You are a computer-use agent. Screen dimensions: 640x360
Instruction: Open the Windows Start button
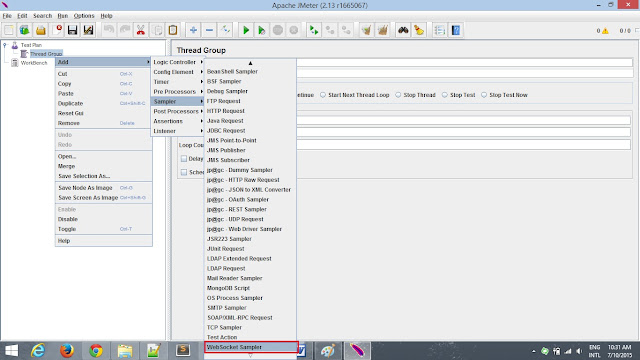click(11, 351)
